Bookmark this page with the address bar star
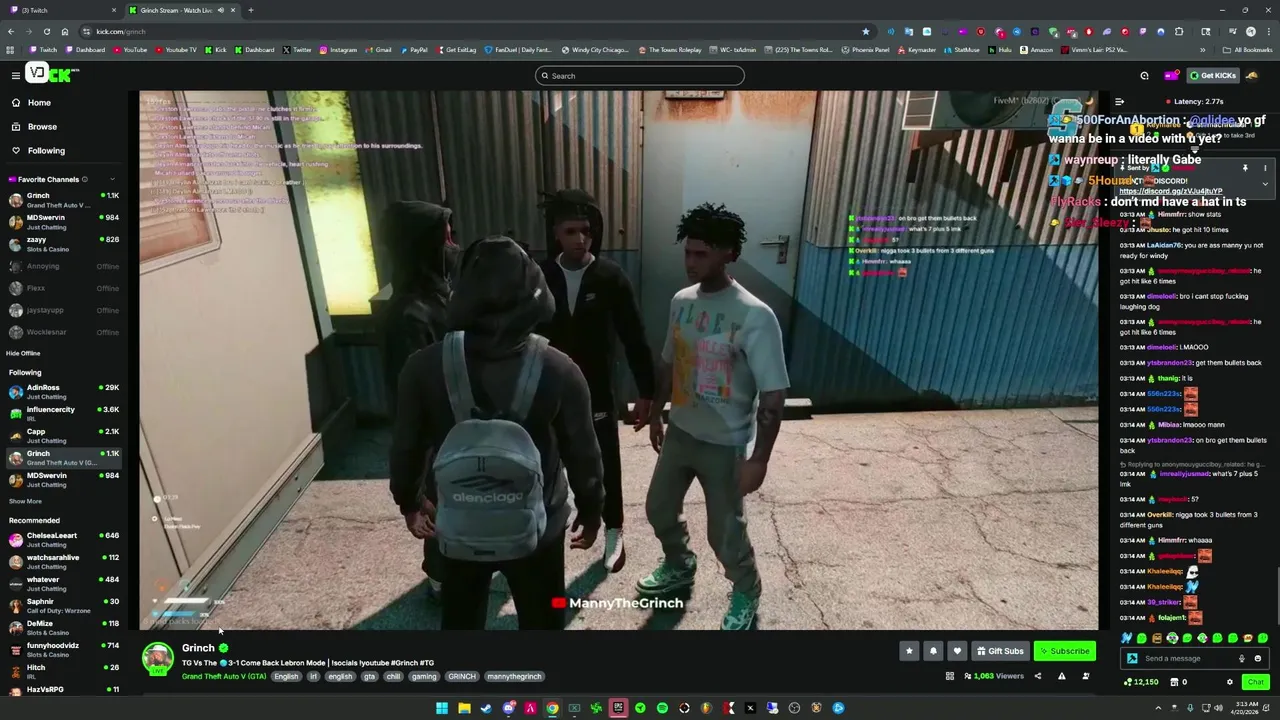 tap(865, 31)
